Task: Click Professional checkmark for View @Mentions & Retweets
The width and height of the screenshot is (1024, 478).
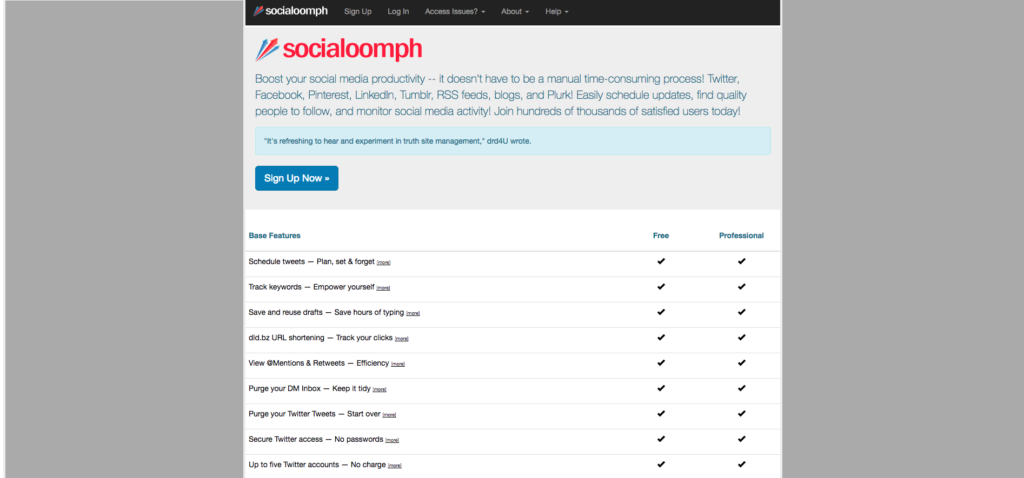Action: [741, 362]
